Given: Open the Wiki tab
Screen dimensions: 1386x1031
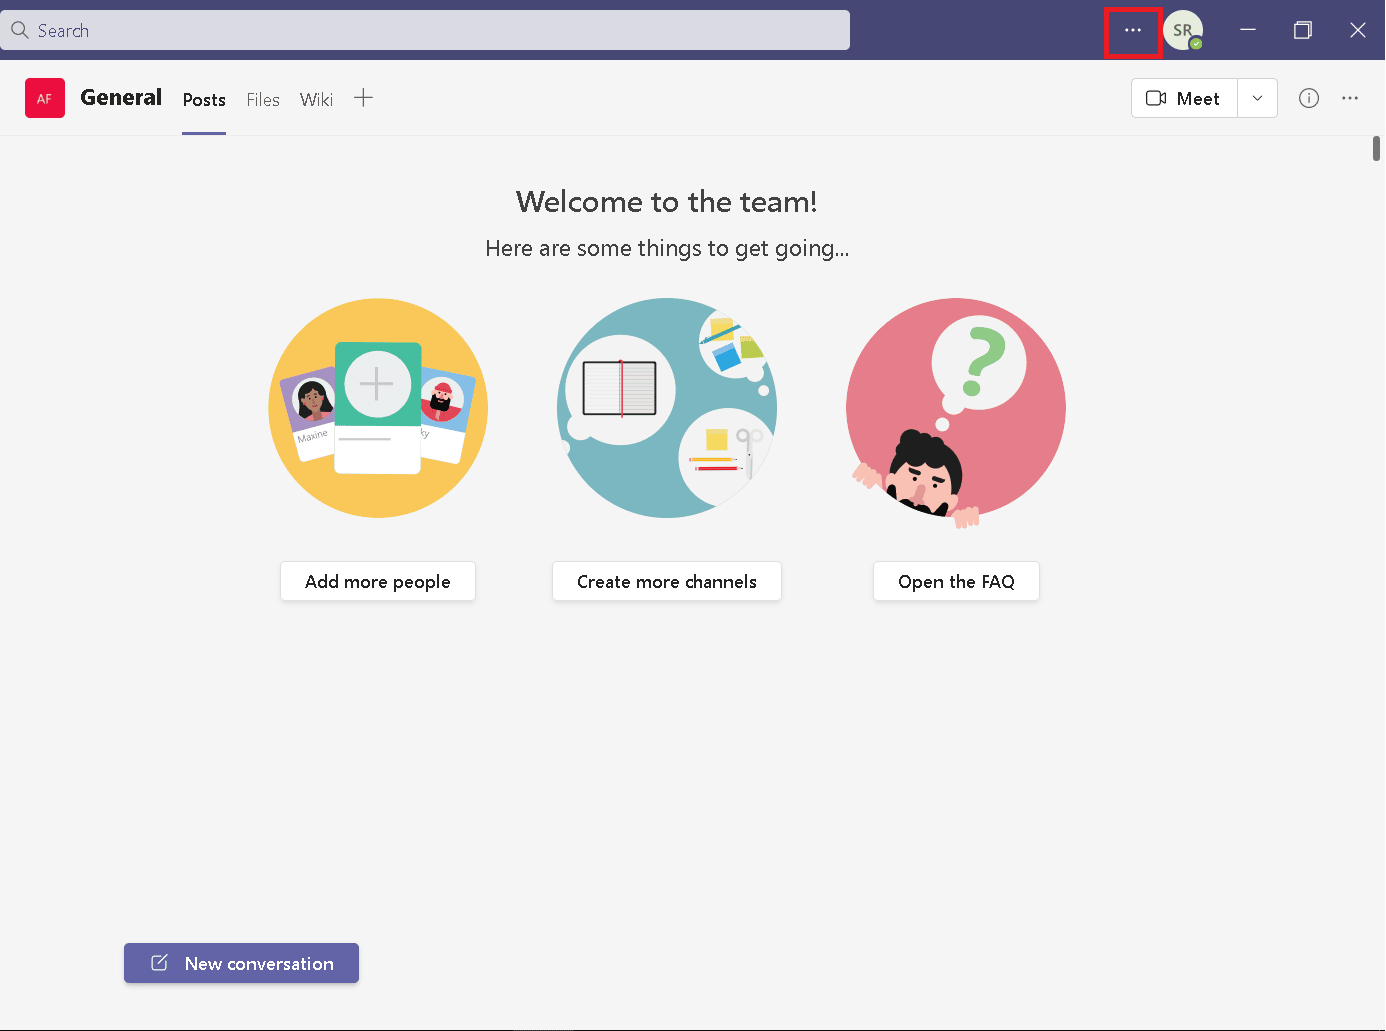Looking at the screenshot, I should coord(316,100).
